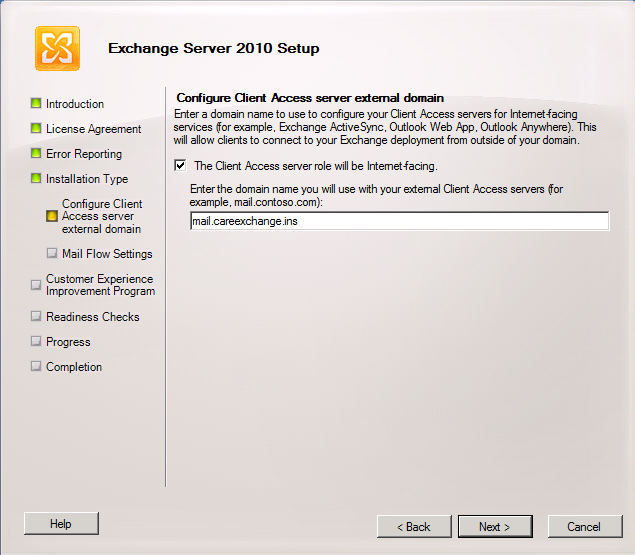Click the gray Readiness Checks step indicator
635x555 pixels.
coord(36,316)
